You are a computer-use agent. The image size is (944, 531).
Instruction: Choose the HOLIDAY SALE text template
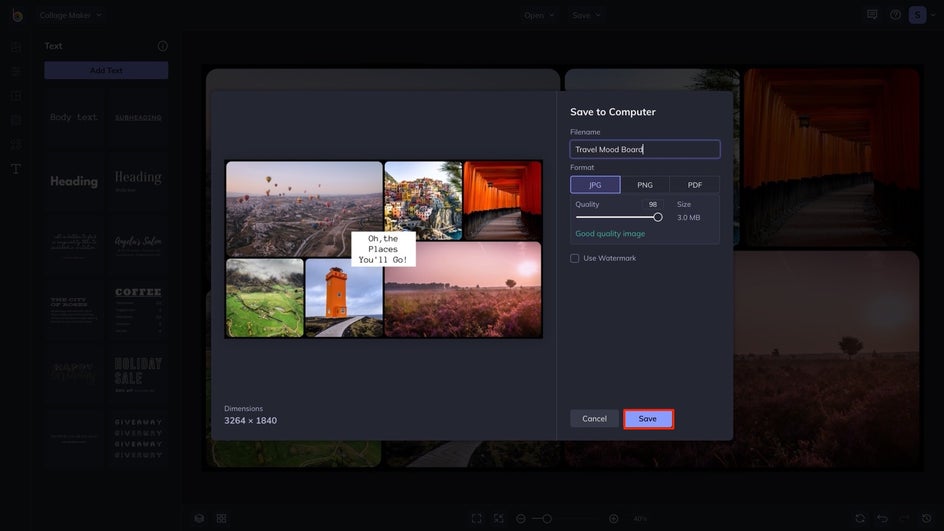click(138, 374)
